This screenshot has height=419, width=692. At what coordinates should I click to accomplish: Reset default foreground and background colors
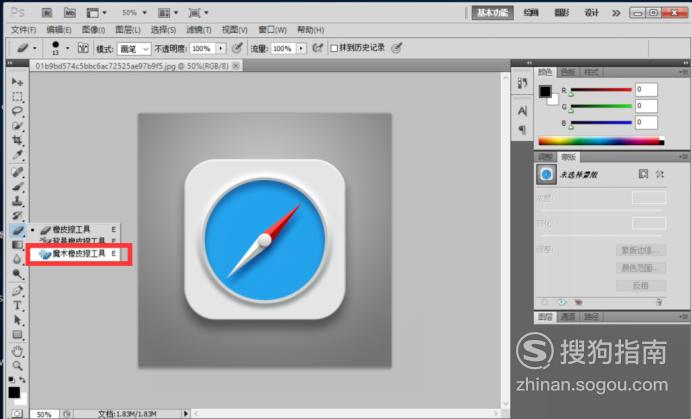[x=11, y=380]
